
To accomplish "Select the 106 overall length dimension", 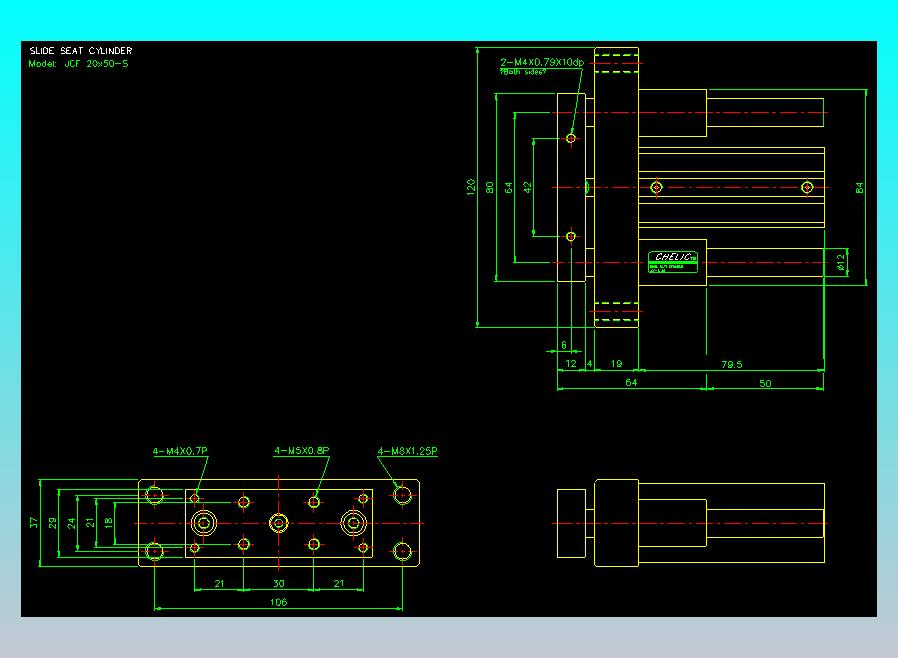I will click(x=278, y=602).
